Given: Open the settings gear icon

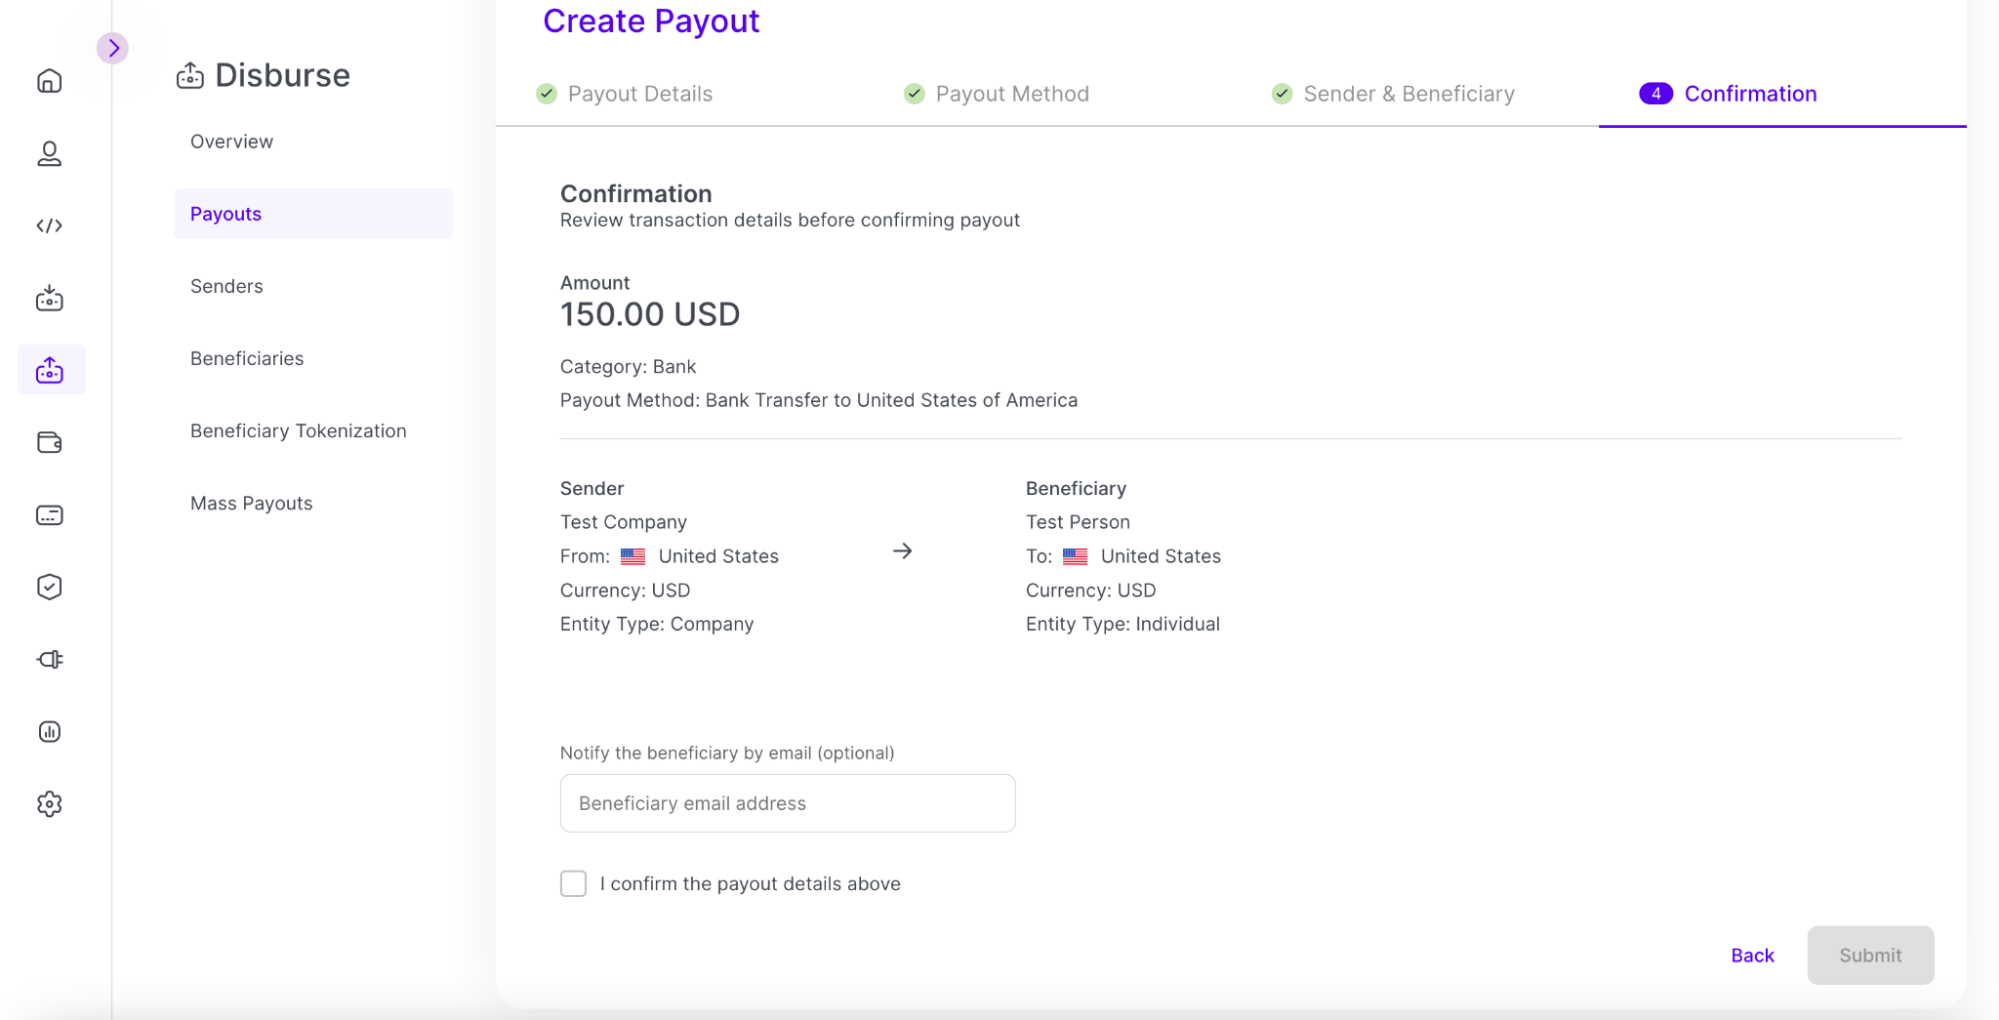Looking at the screenshot, I should (x=49, y=804).
